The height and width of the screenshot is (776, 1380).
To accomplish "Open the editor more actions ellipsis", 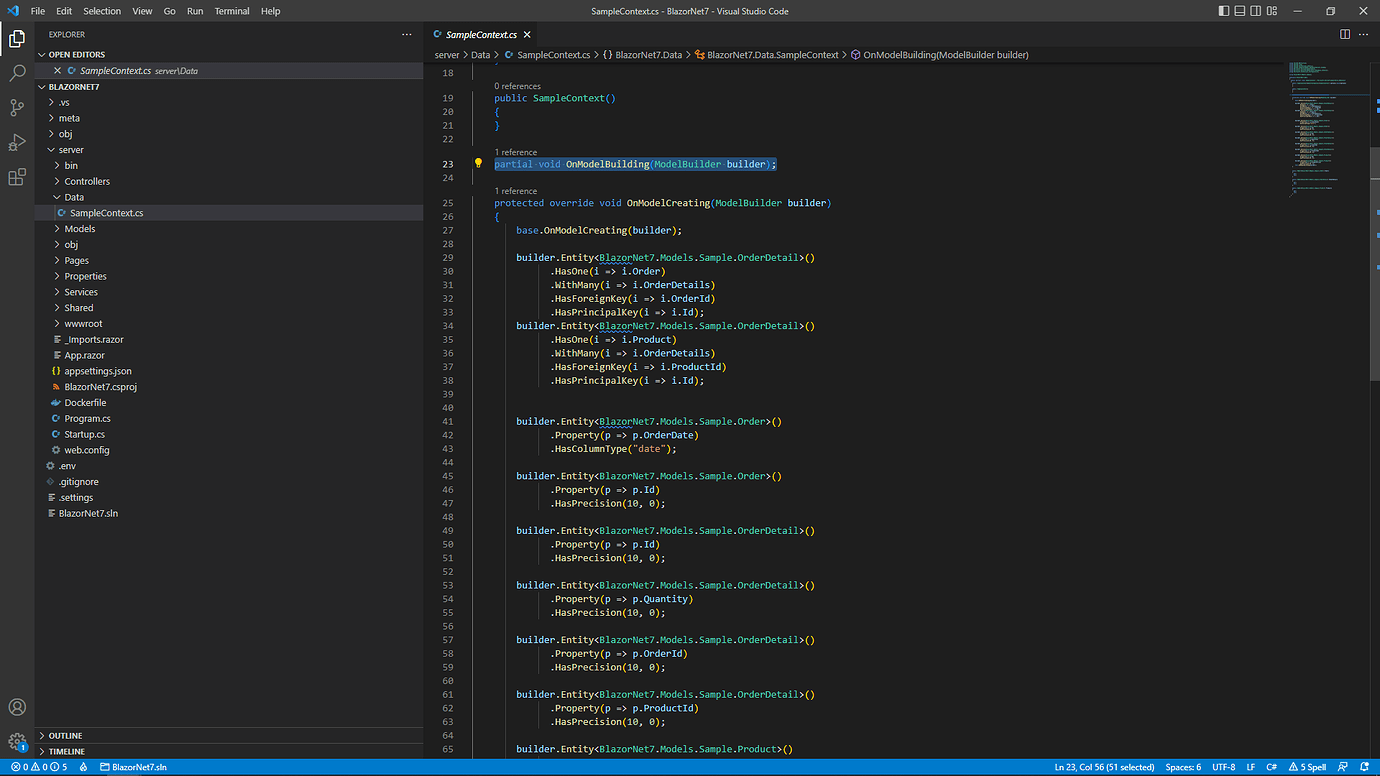I will click(x=1365, y=34).
